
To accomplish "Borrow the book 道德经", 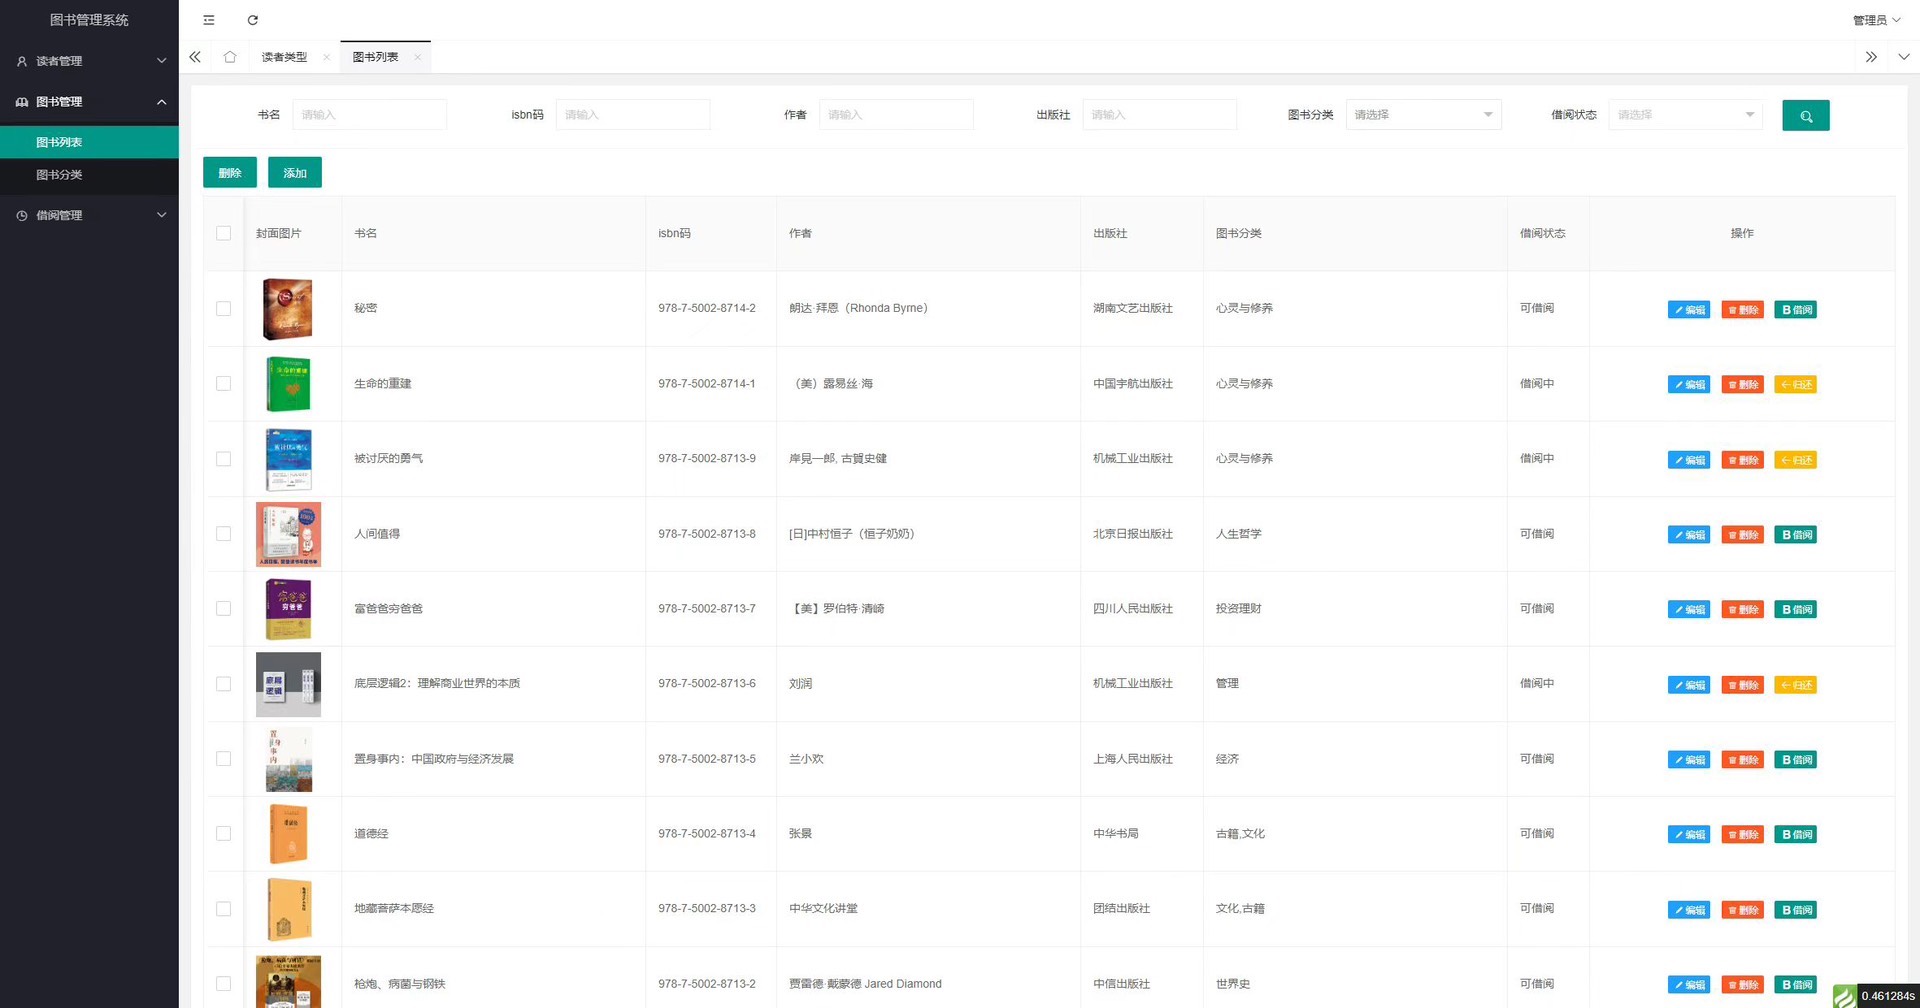I will pyautogui.click(x=1796, y=835).
